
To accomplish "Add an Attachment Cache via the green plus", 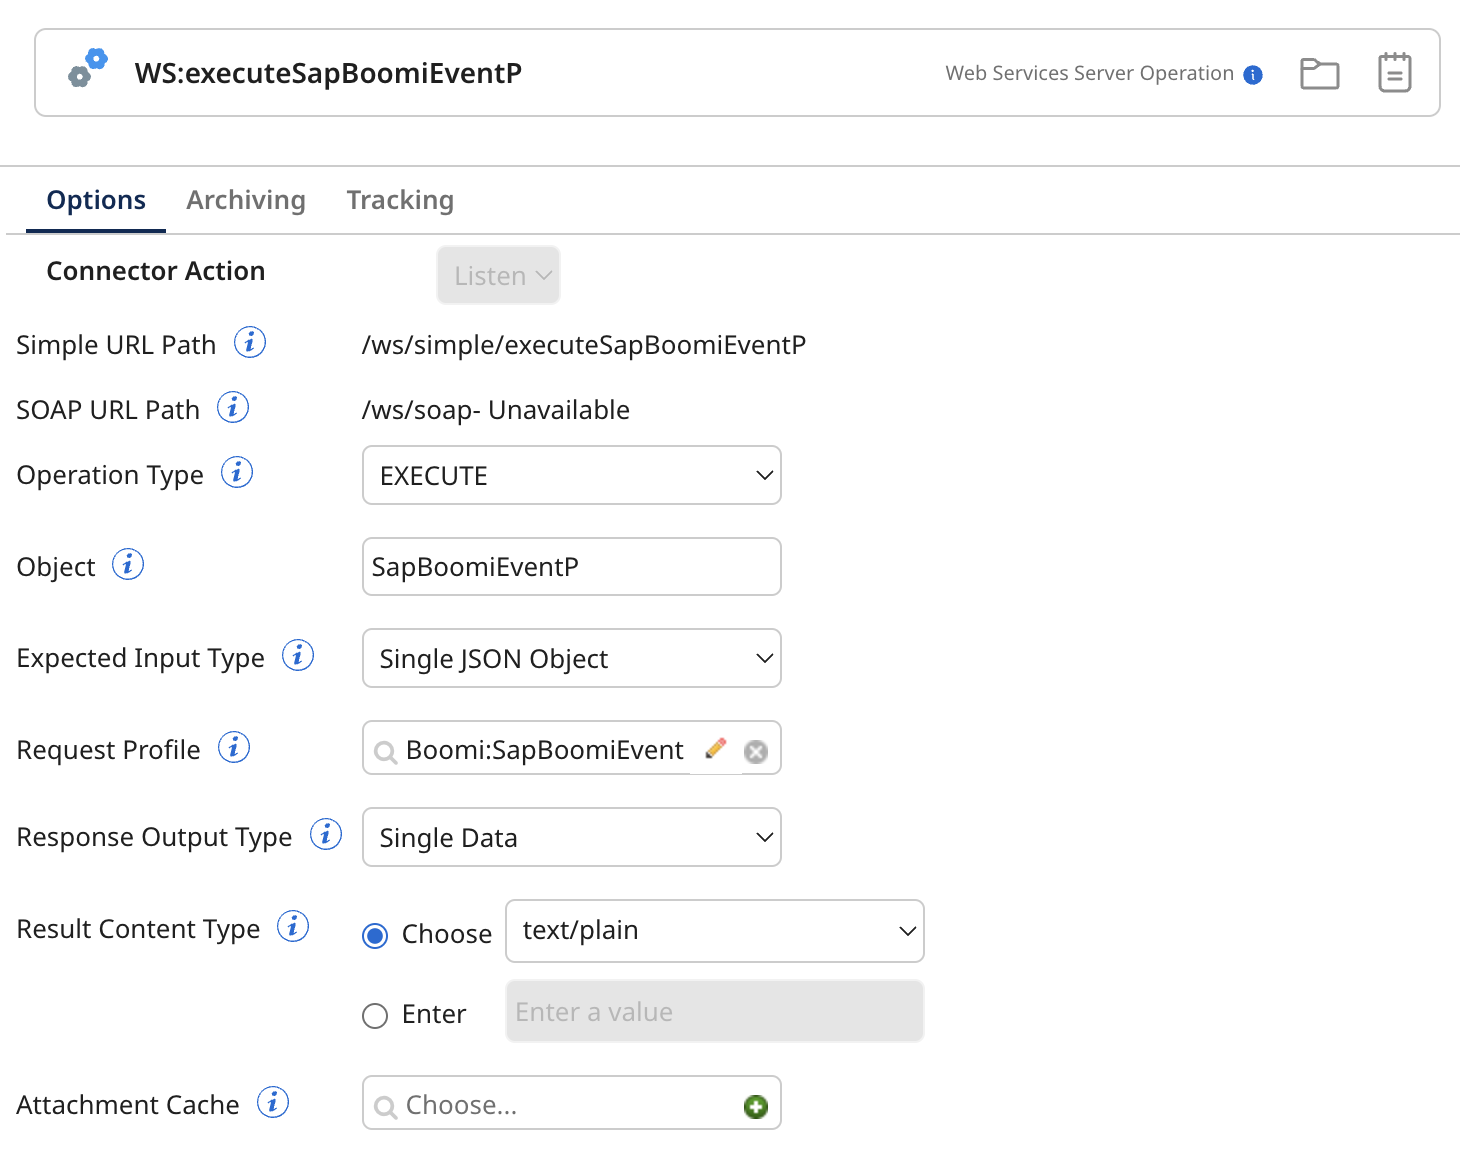I will [x=756, y=1105].
